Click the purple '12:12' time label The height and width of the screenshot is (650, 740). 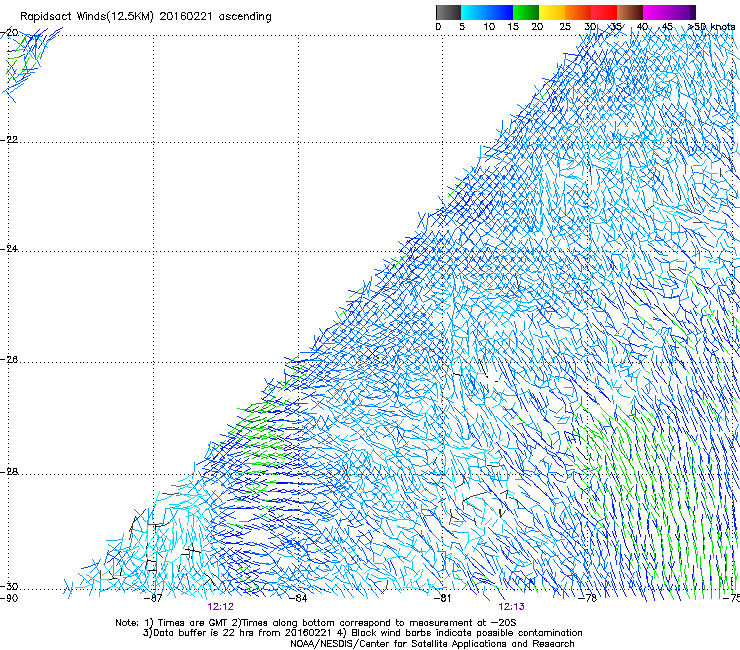click(x=220, y=607)
